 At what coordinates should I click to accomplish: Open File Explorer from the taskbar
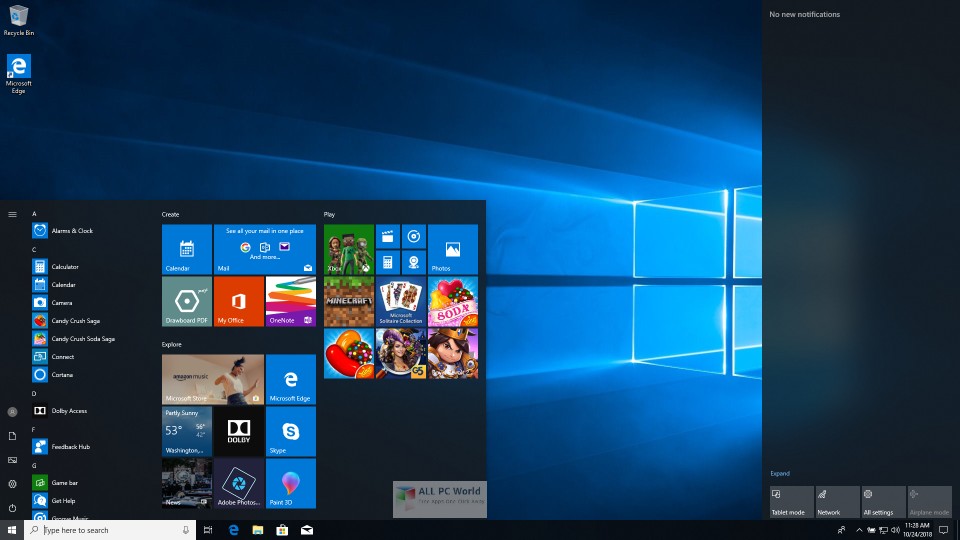(258, 530)
